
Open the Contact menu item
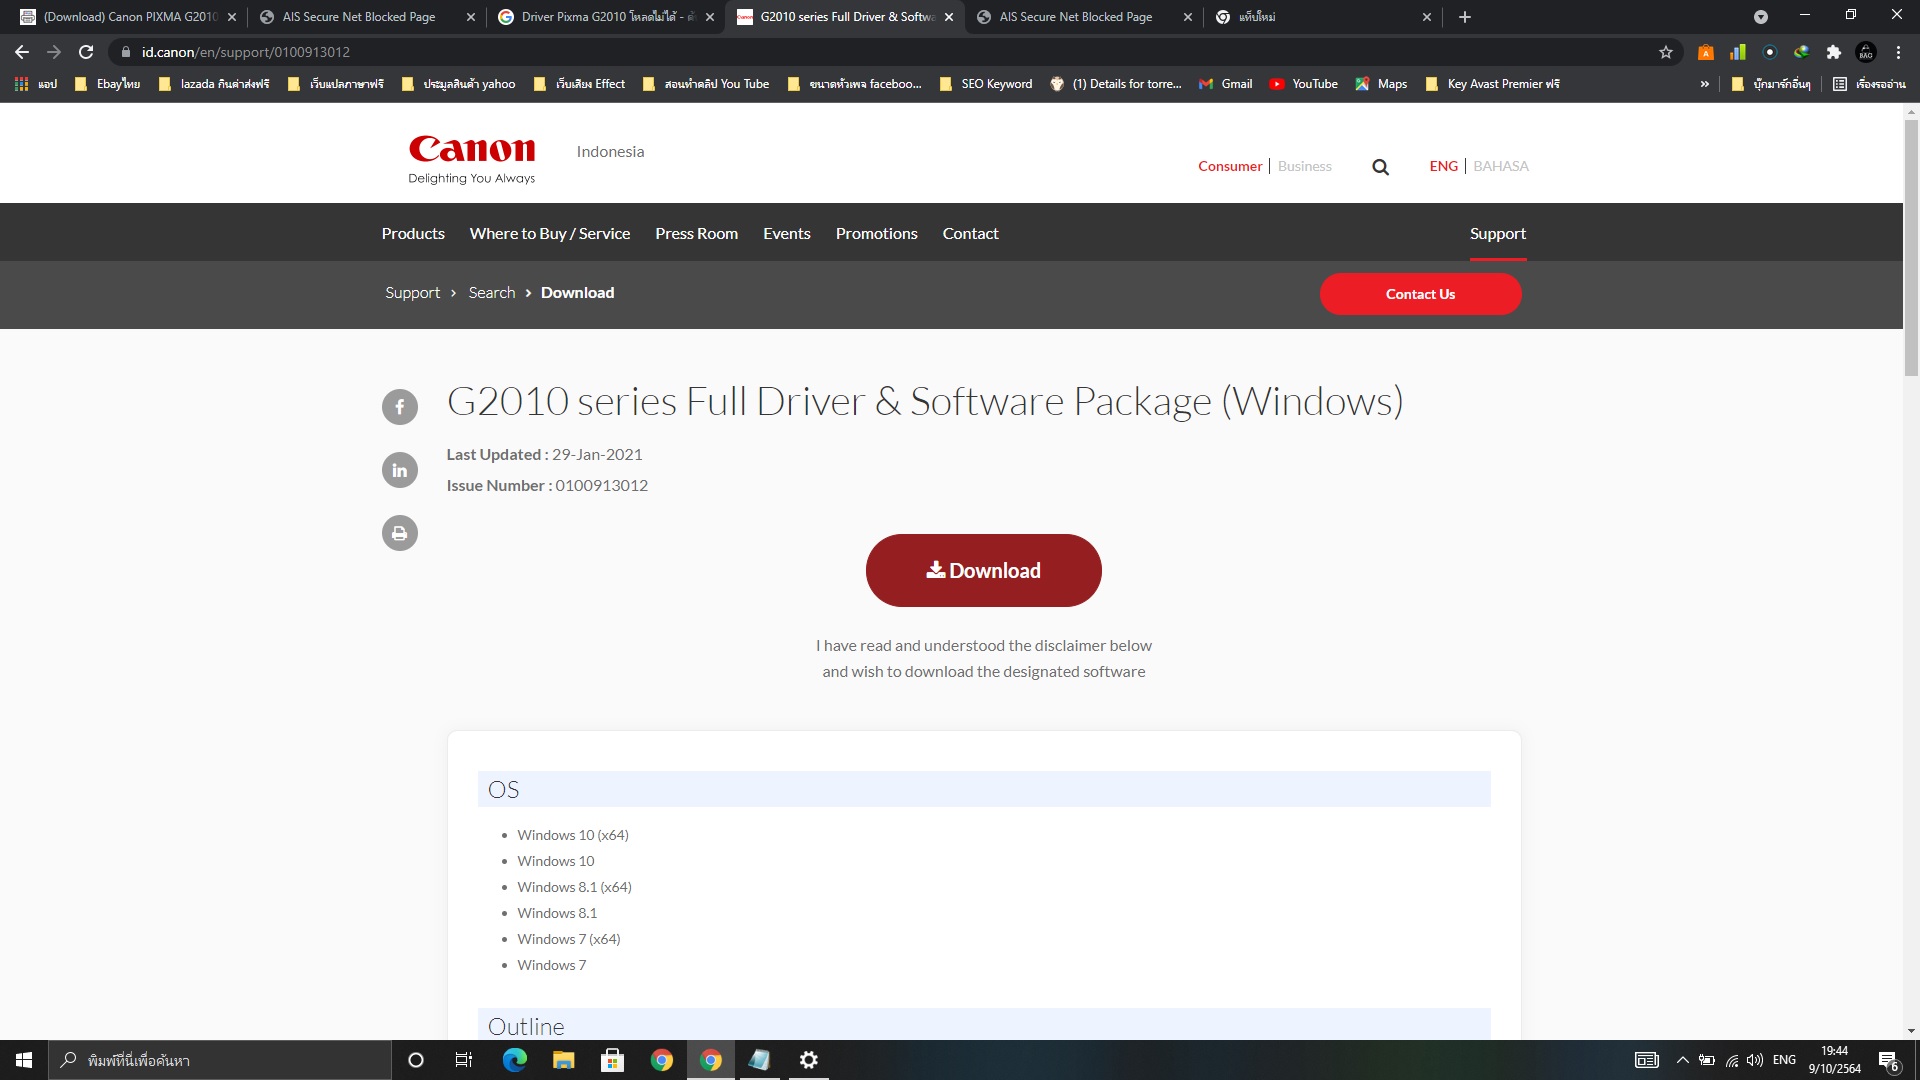point(971,234)
